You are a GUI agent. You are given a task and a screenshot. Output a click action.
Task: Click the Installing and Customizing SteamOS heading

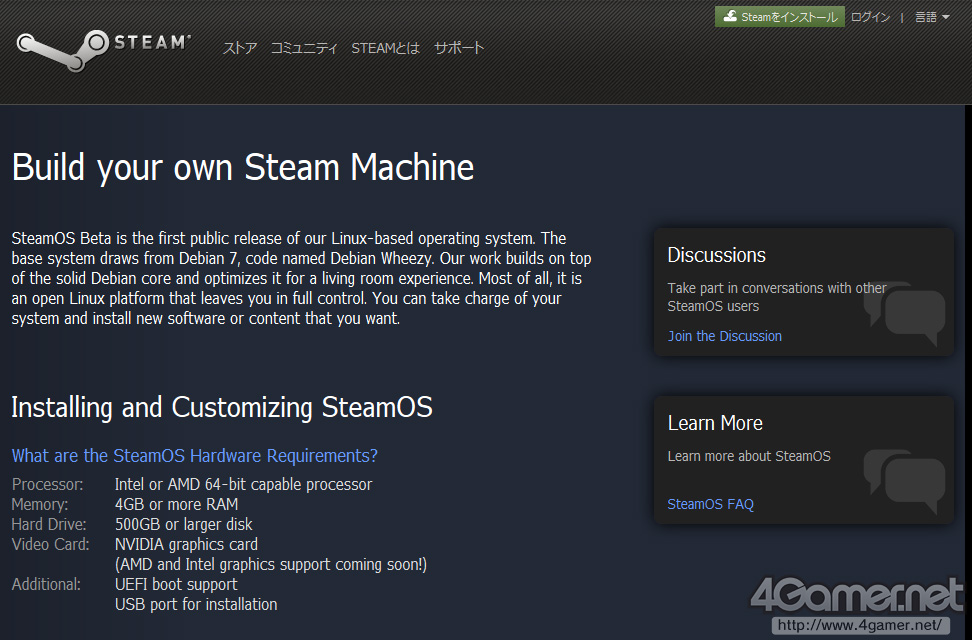pyautogui.click(x=222, y=408)
